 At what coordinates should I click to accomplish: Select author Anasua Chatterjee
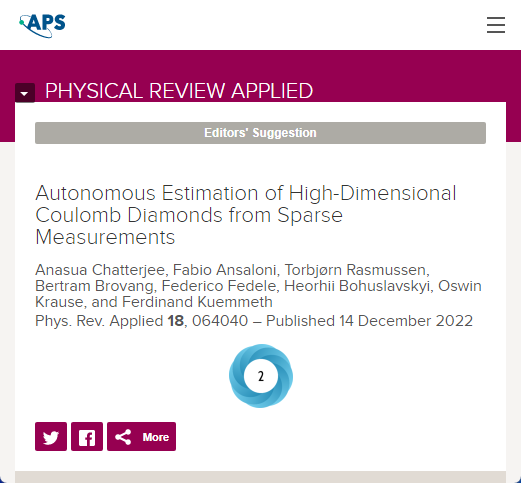(x=100, y=270)
